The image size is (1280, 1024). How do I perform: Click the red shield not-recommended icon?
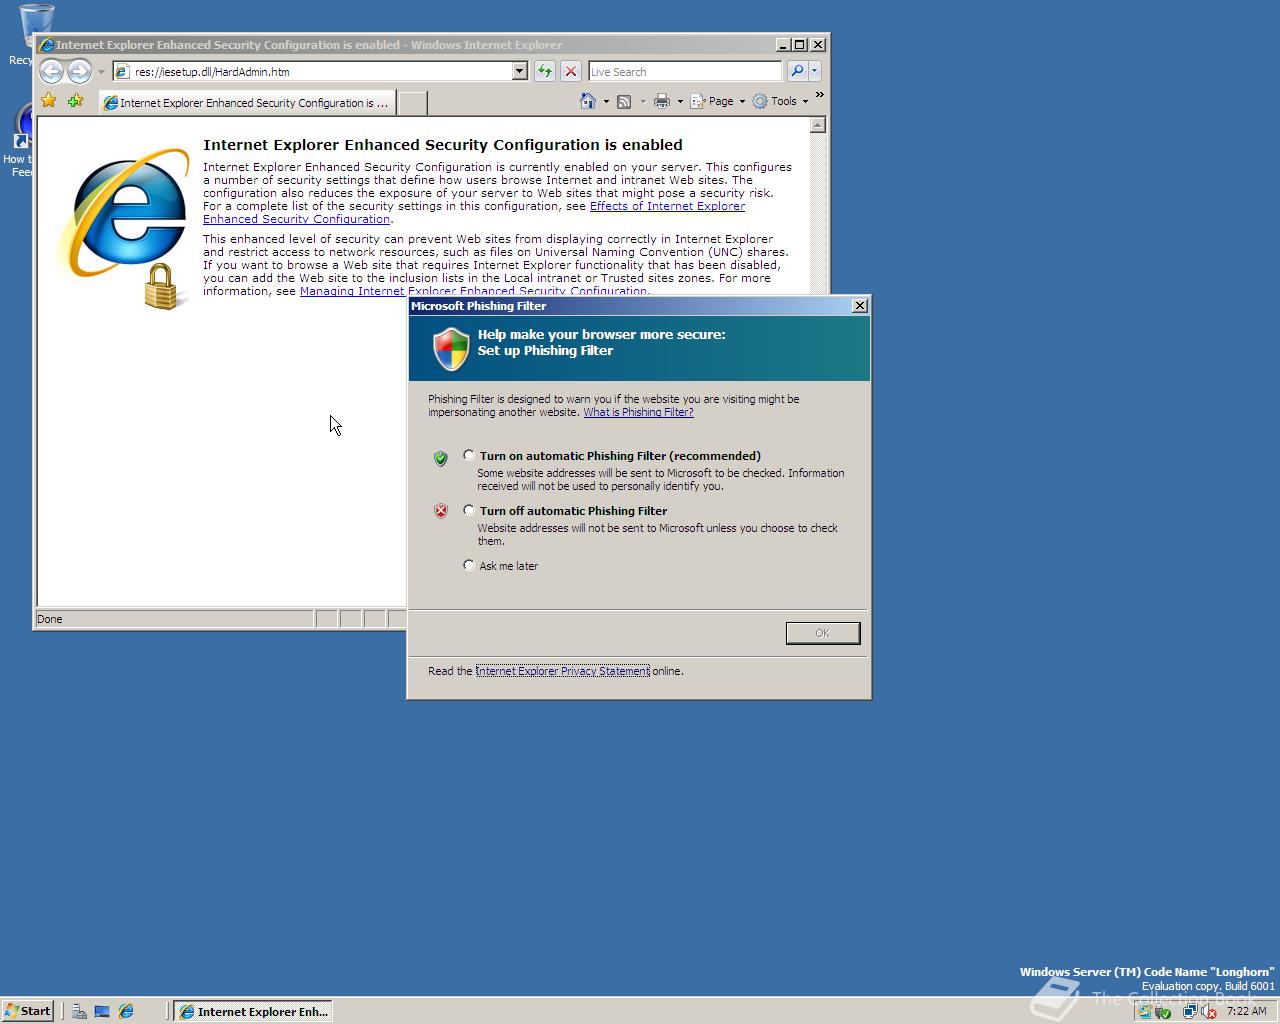[x=441, y=511]
